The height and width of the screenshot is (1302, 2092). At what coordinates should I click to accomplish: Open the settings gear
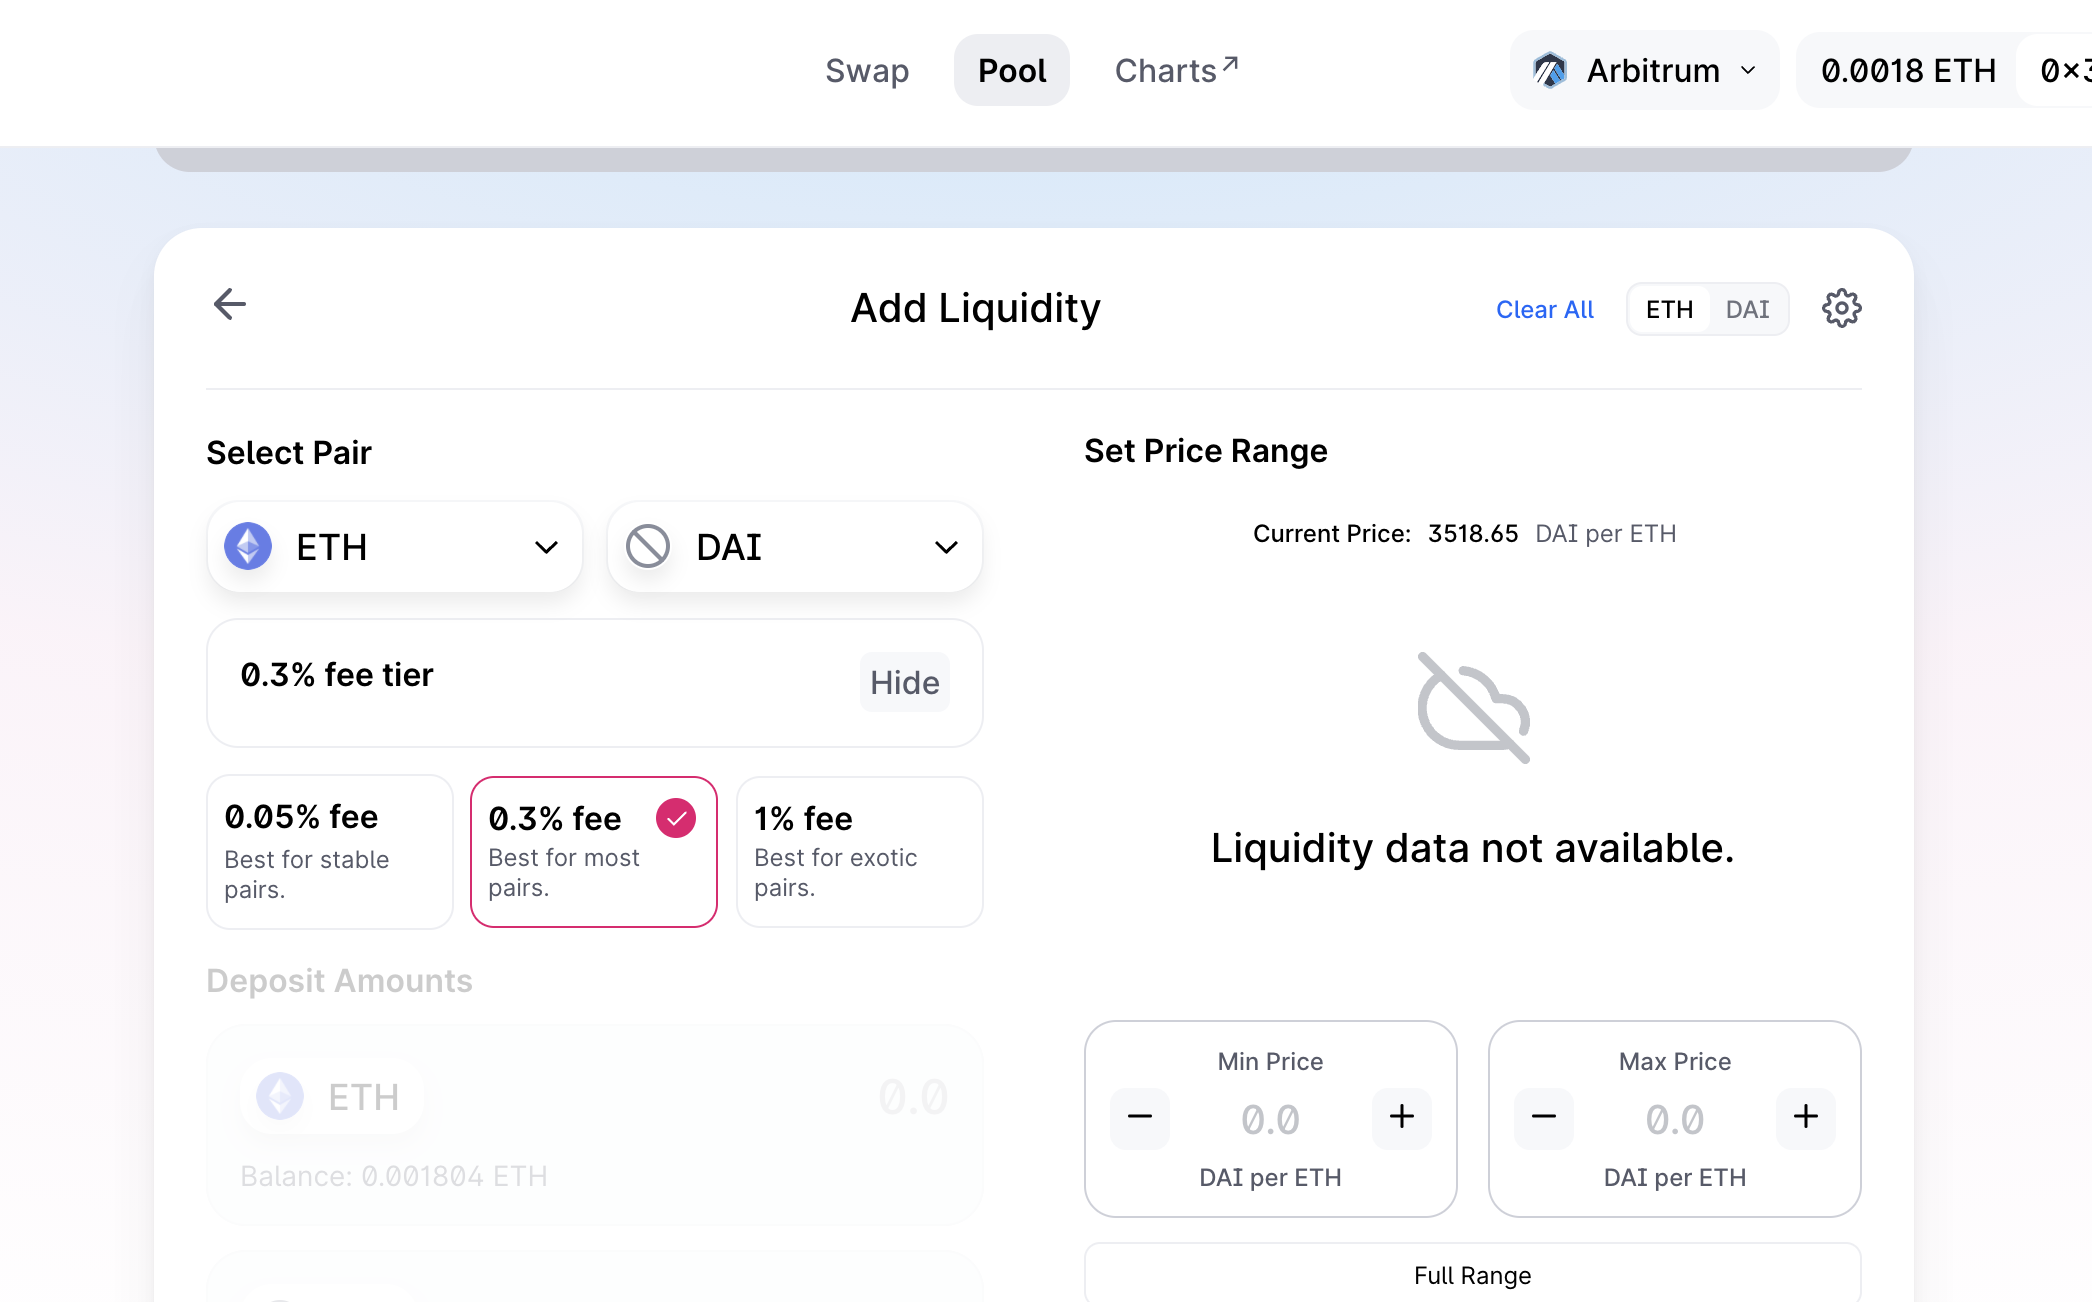[x=1841, y=308]
